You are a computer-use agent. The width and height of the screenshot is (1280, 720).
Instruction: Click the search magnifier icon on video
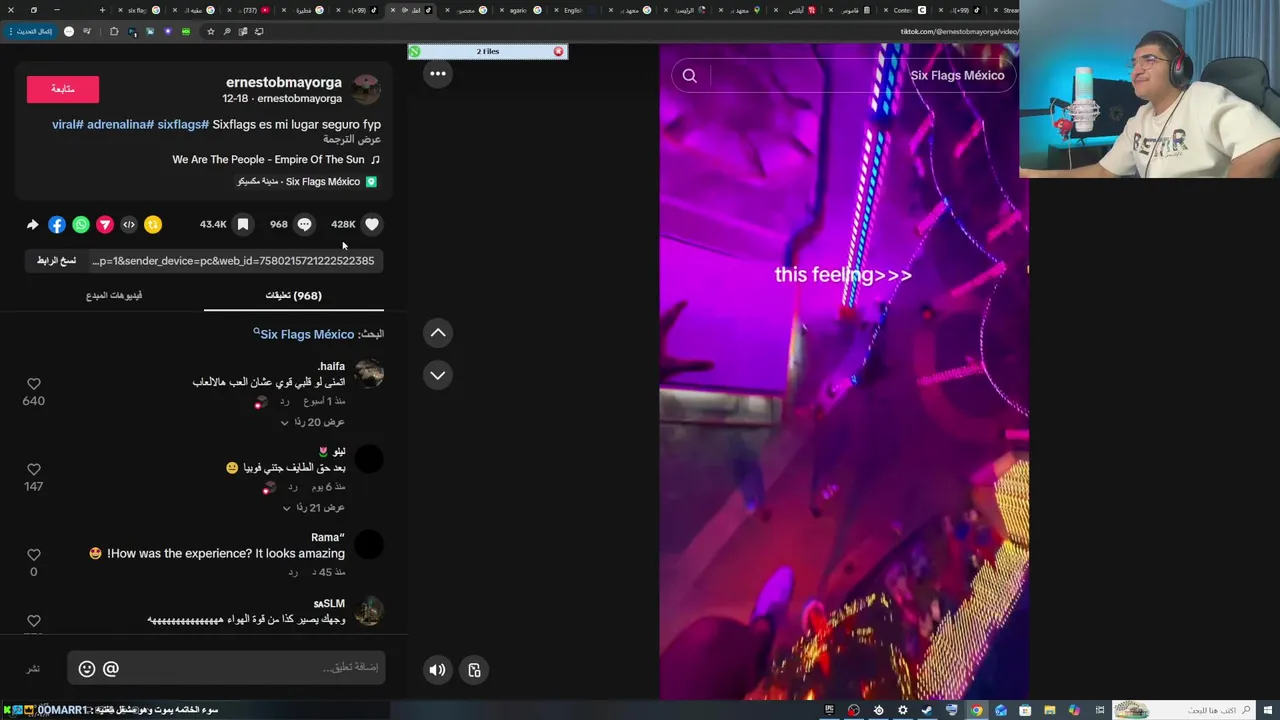(x=690, y=75)
